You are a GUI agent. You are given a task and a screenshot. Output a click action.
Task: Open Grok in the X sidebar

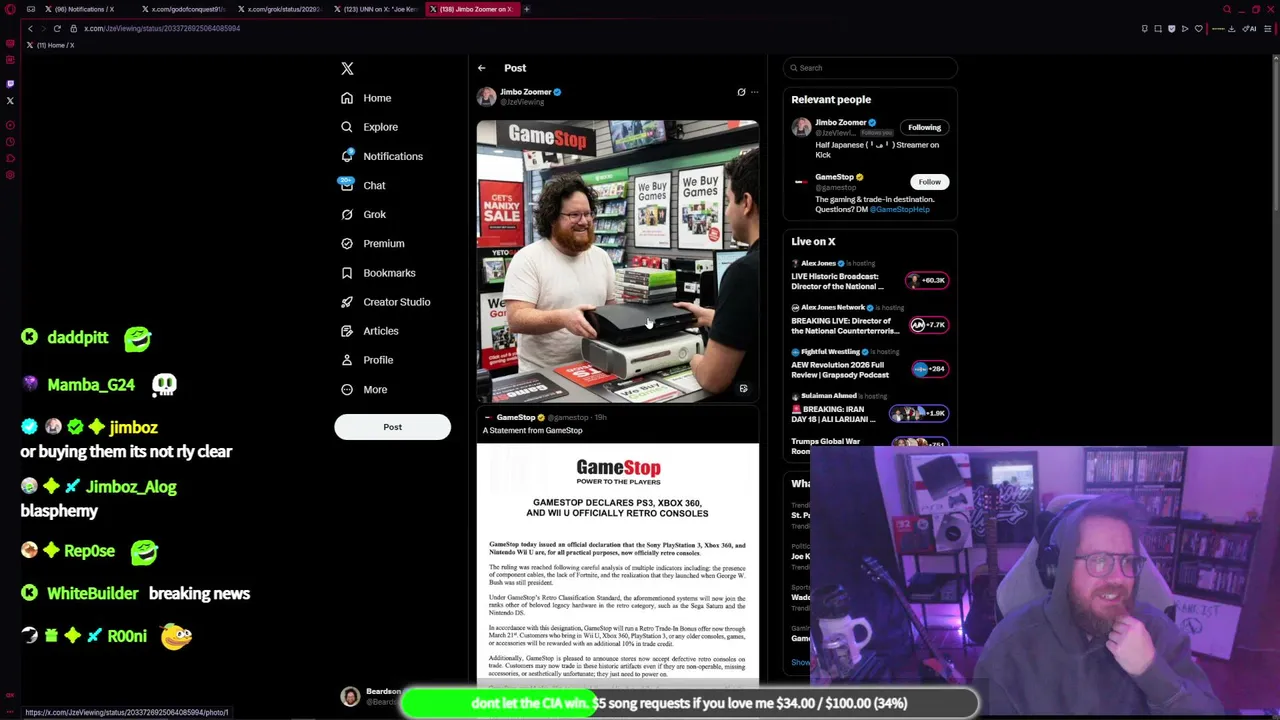[363, 214]
